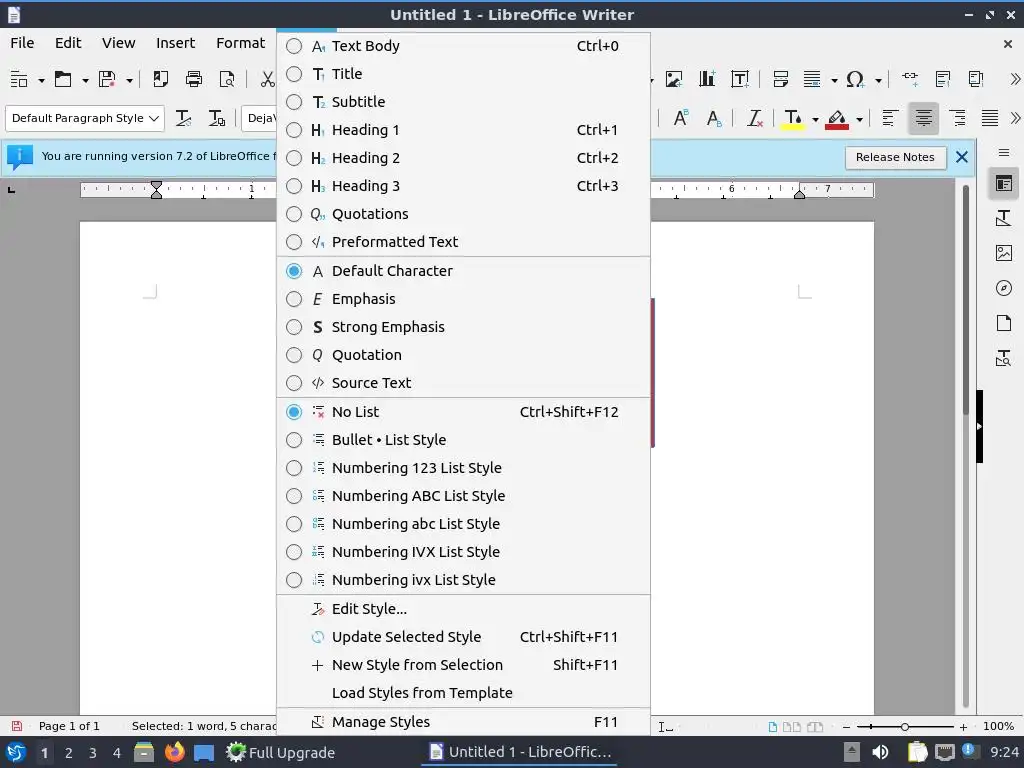Viewport: 1024px width, 768px height.
Task: Expand the Open file dropdown arrow
Action: point(85,80)
